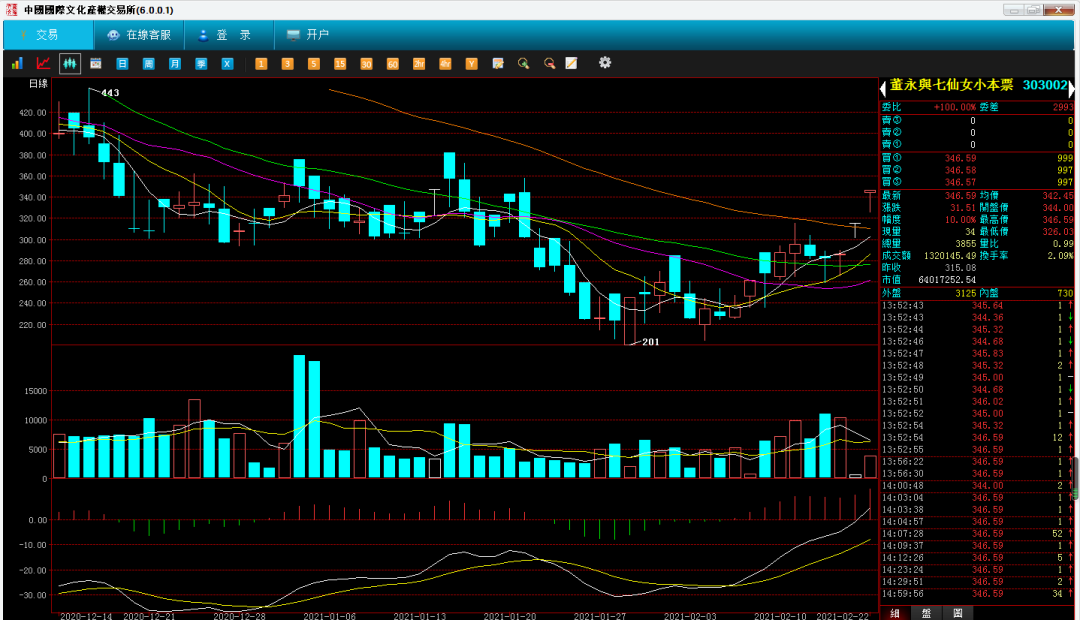Select the 5-minute chart period

pyautogui.click(x=313, y=63)
